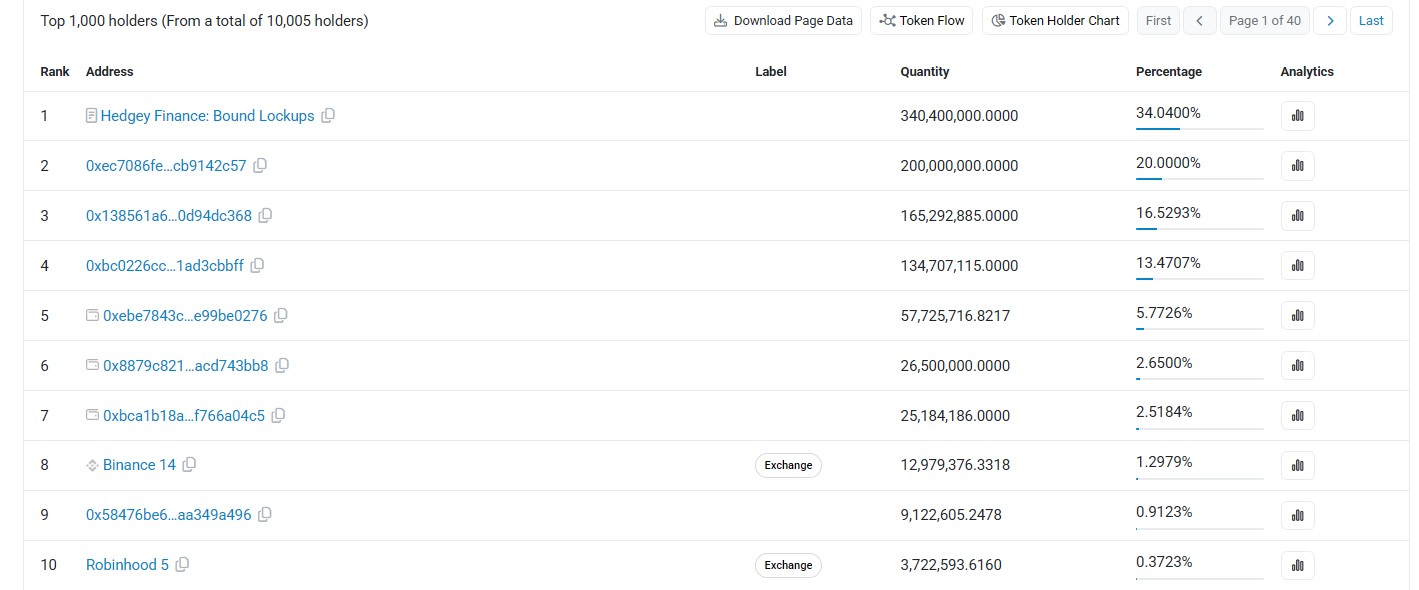
Task: Click the 16.5293% percentage bar
Action: click(1200, 228)
